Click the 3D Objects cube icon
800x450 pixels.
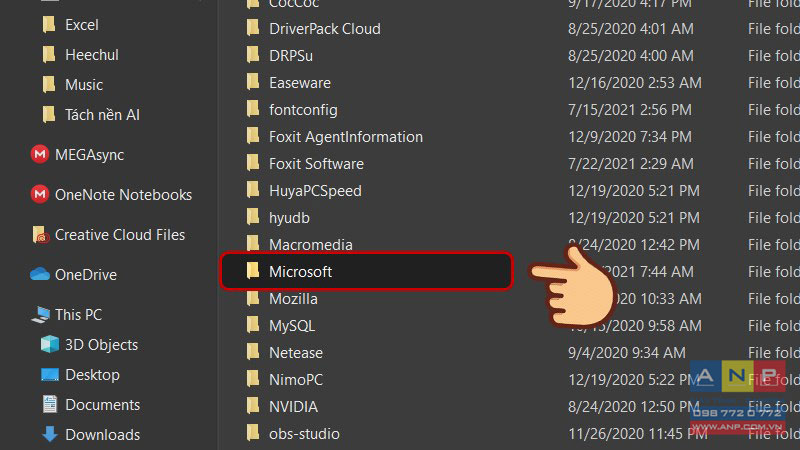[x=49, y=344]
